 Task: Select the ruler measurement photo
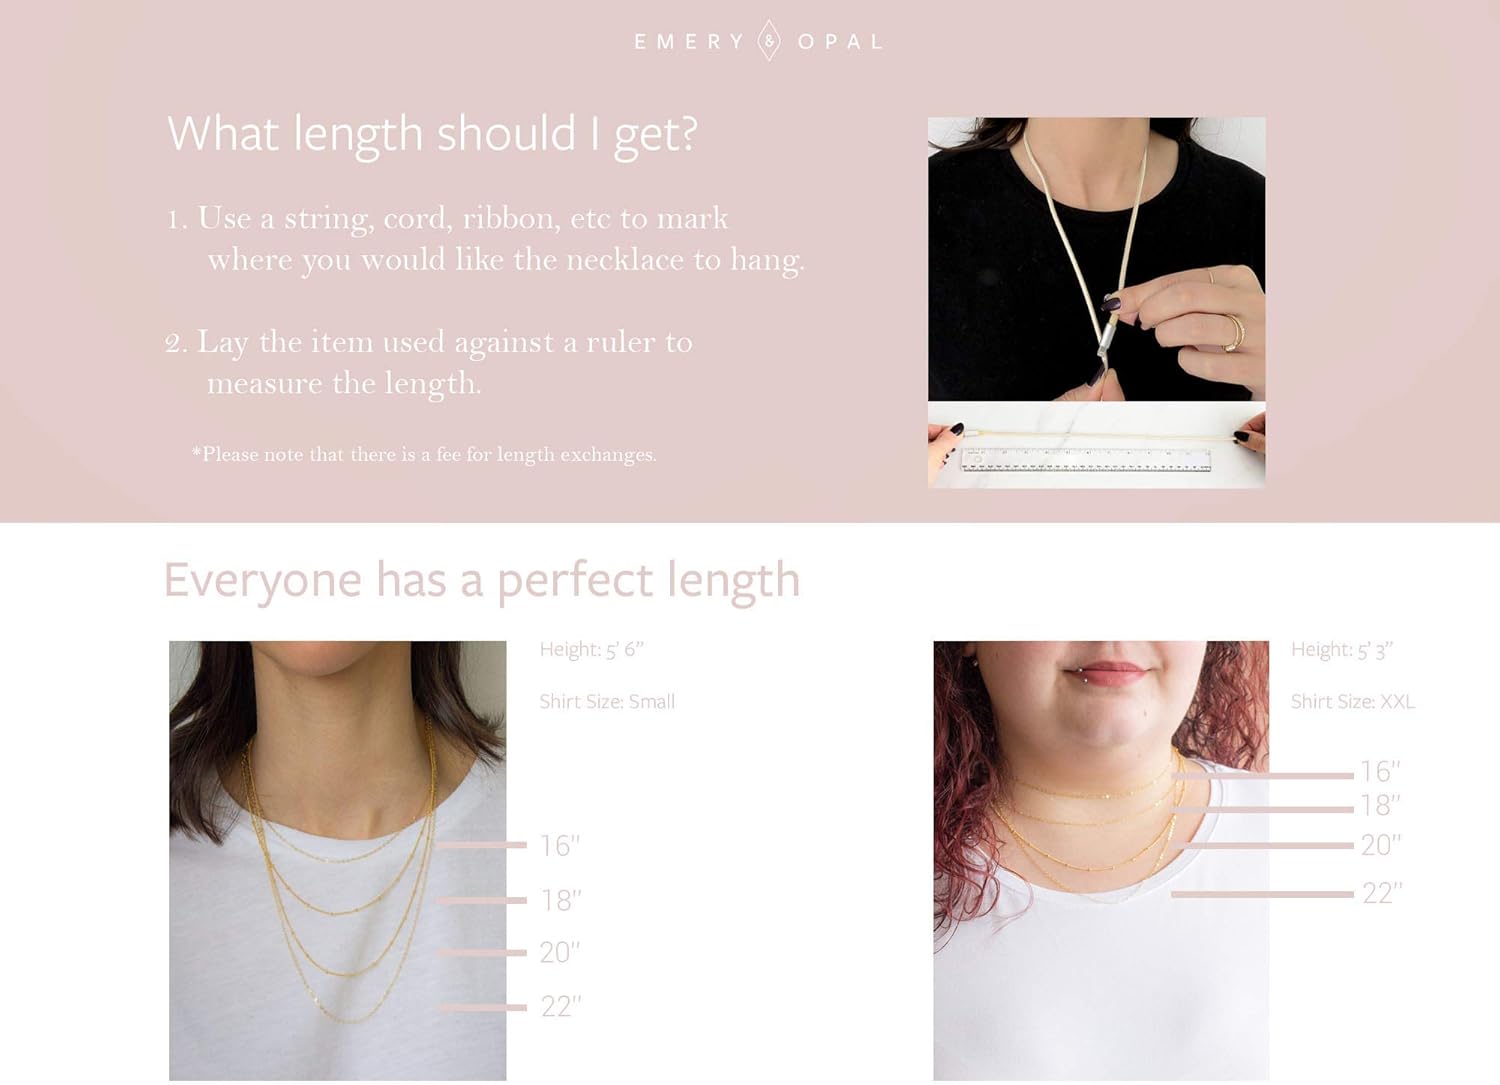1096,445
